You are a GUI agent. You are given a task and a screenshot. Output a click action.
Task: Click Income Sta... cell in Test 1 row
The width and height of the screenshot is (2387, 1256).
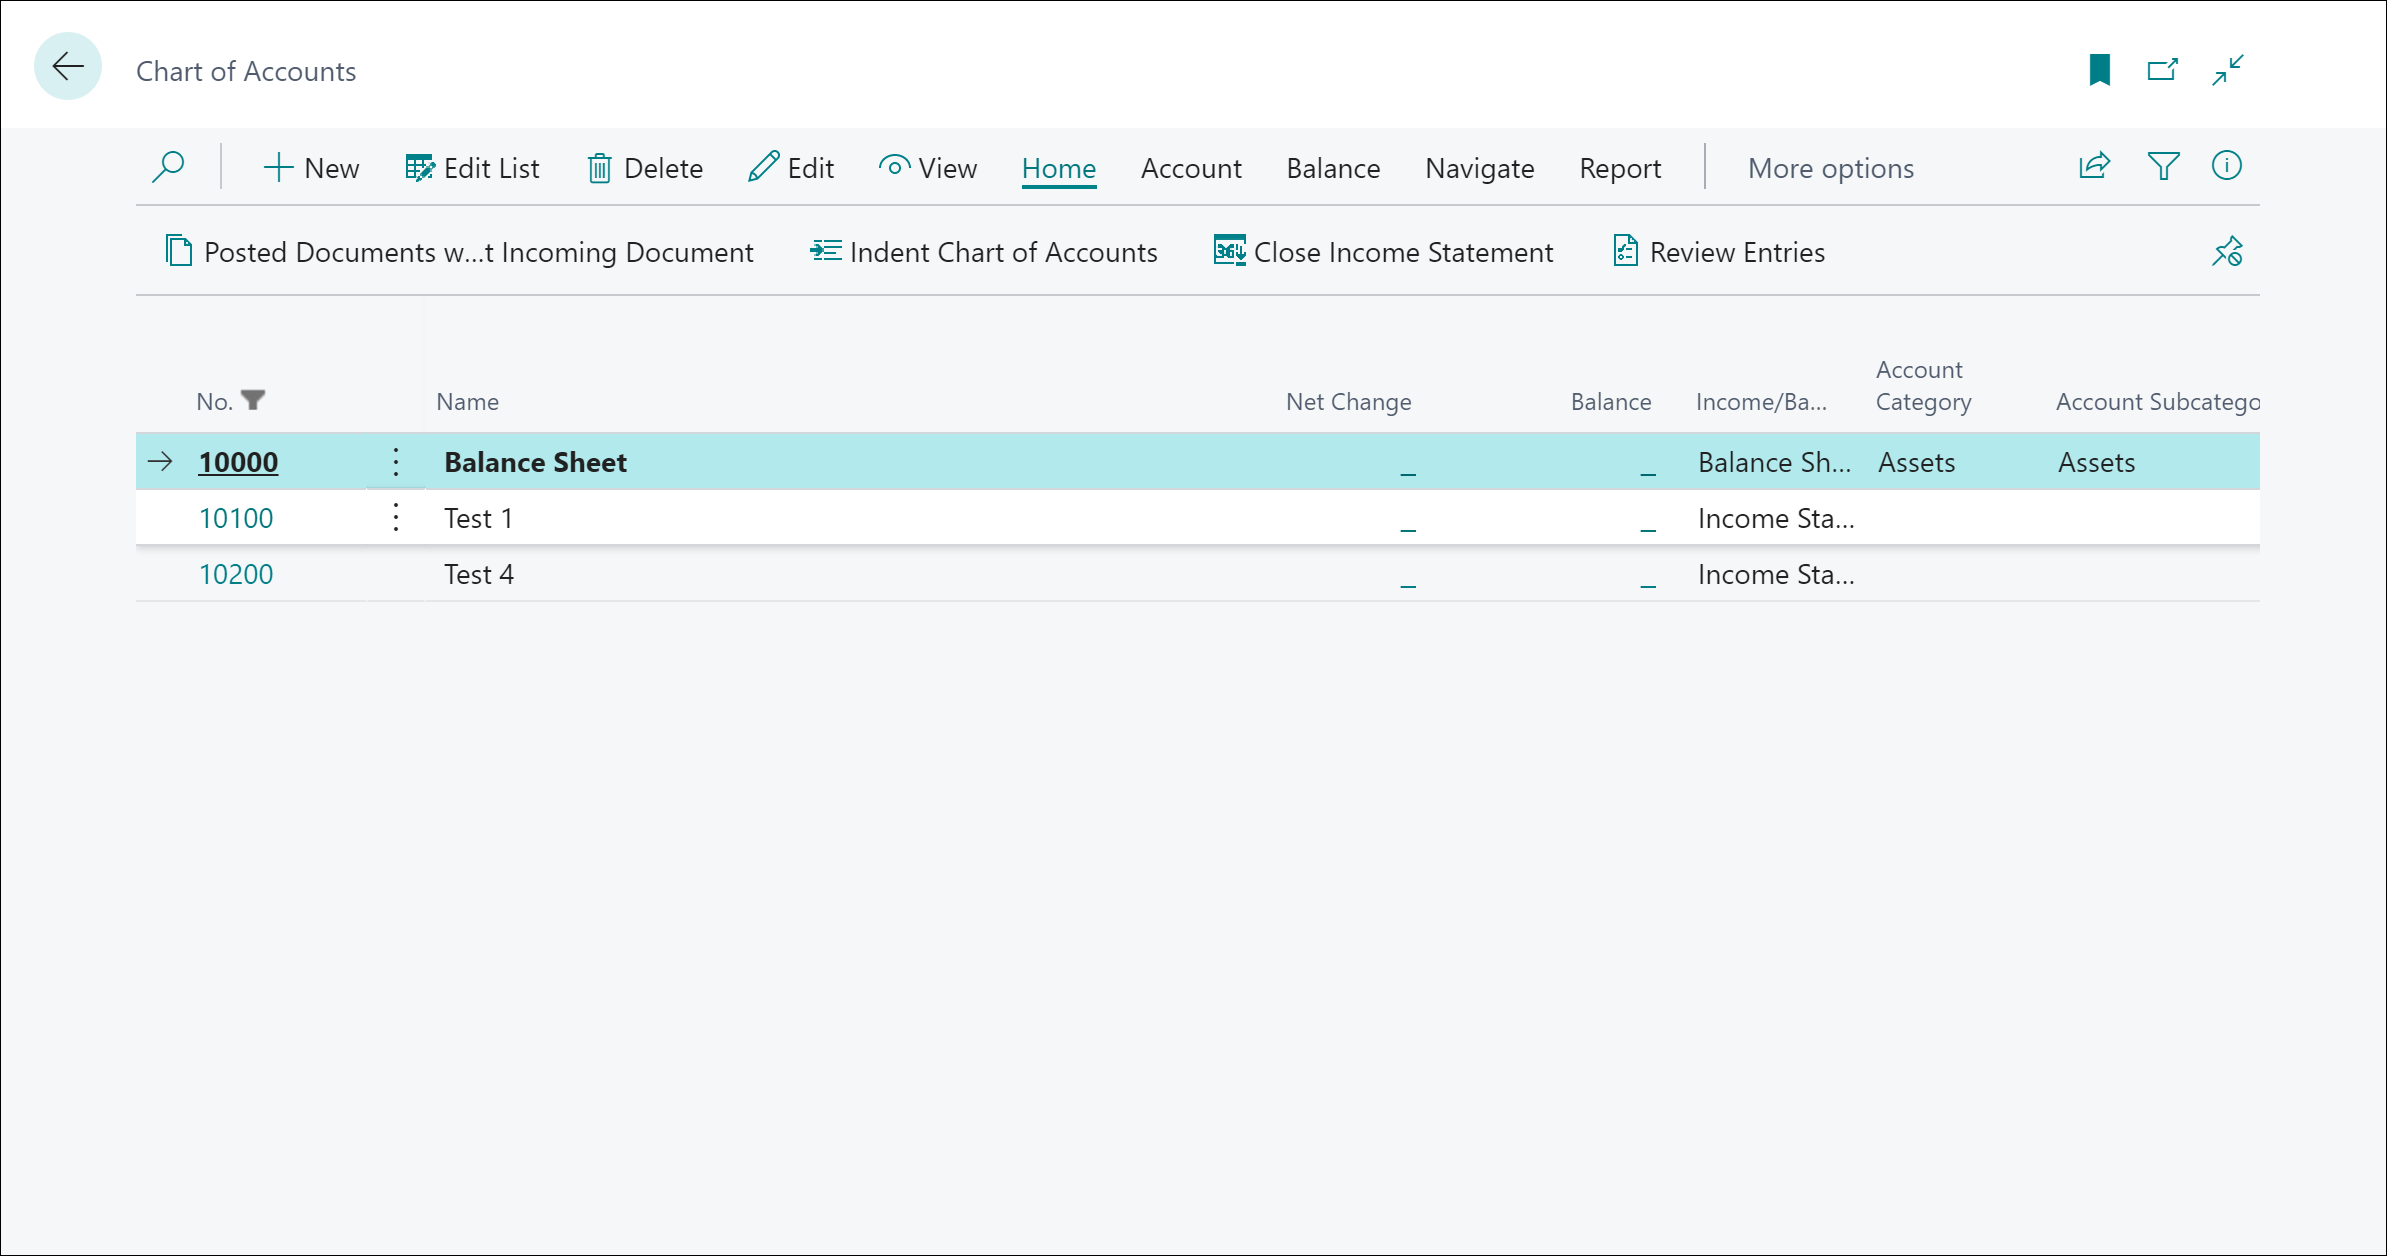(1776, 518)
